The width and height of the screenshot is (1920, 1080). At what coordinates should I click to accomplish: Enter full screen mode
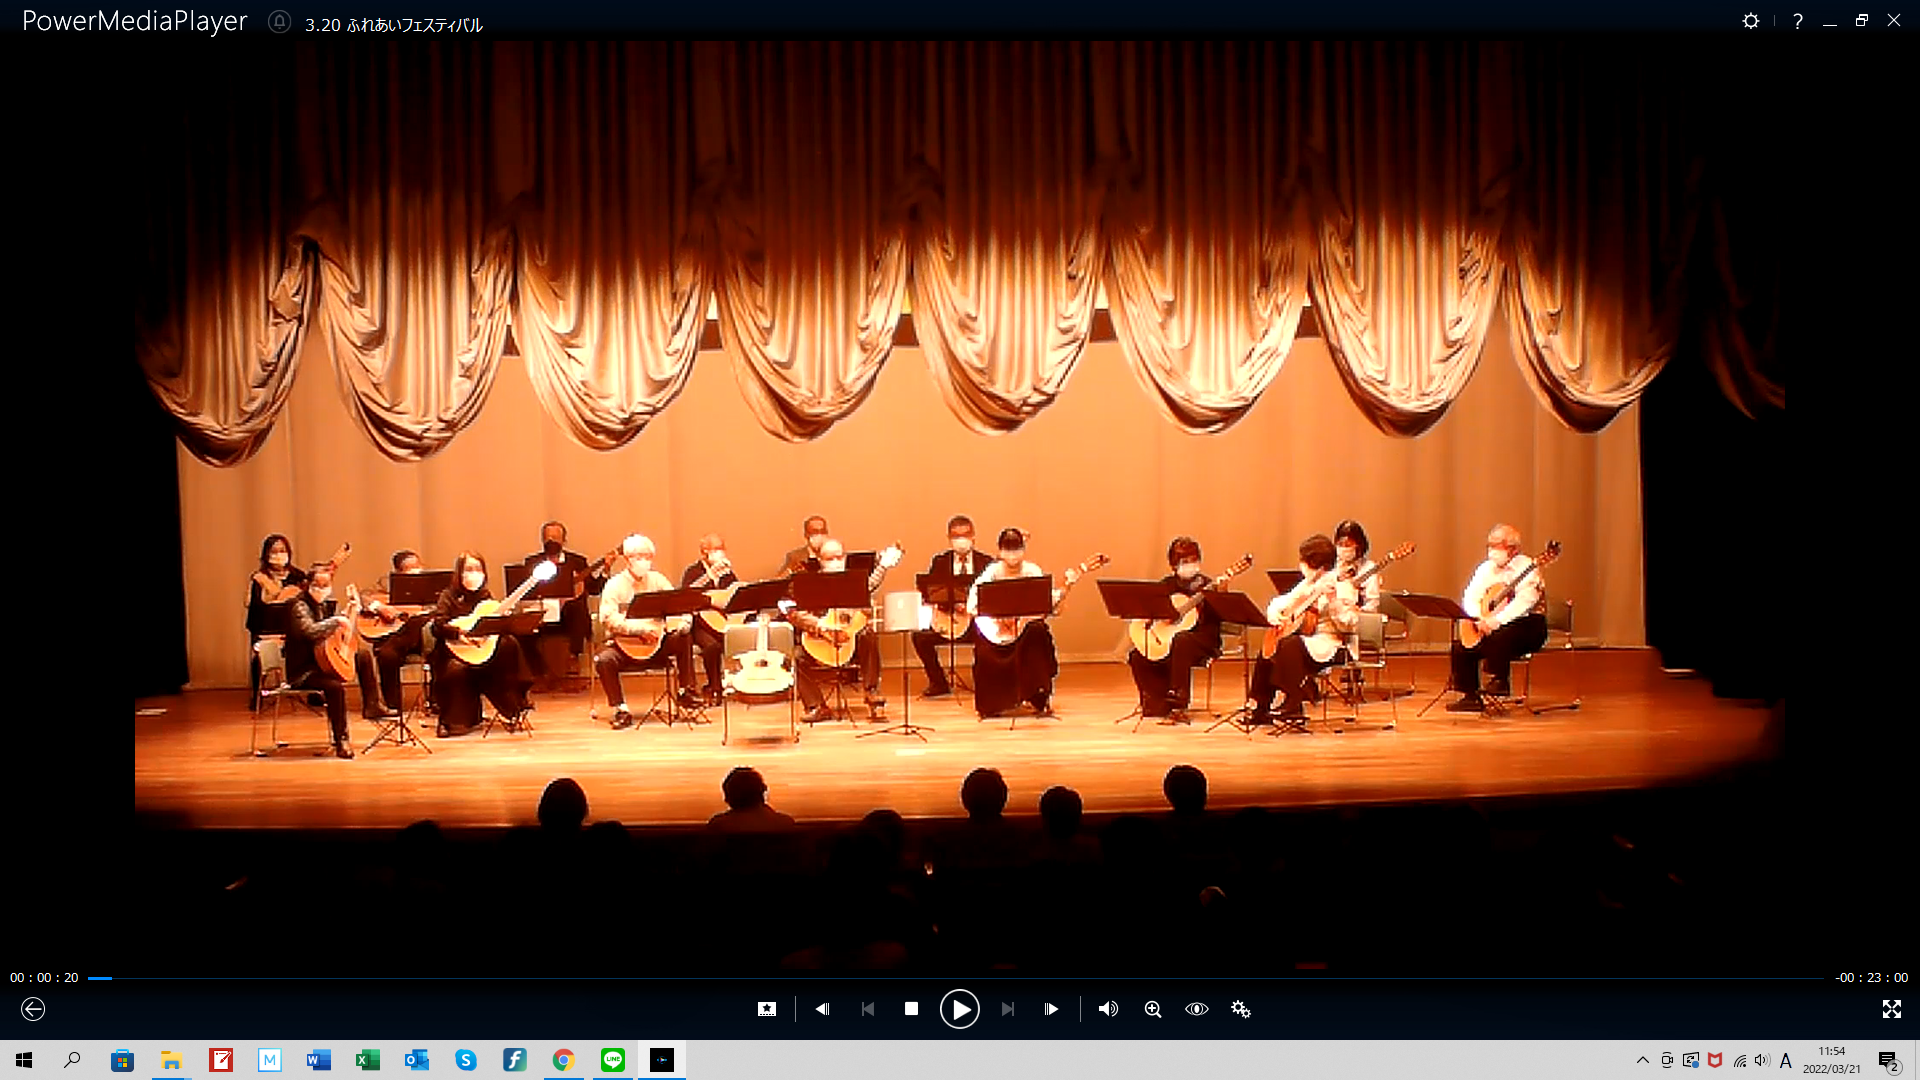point(1892,1009)
